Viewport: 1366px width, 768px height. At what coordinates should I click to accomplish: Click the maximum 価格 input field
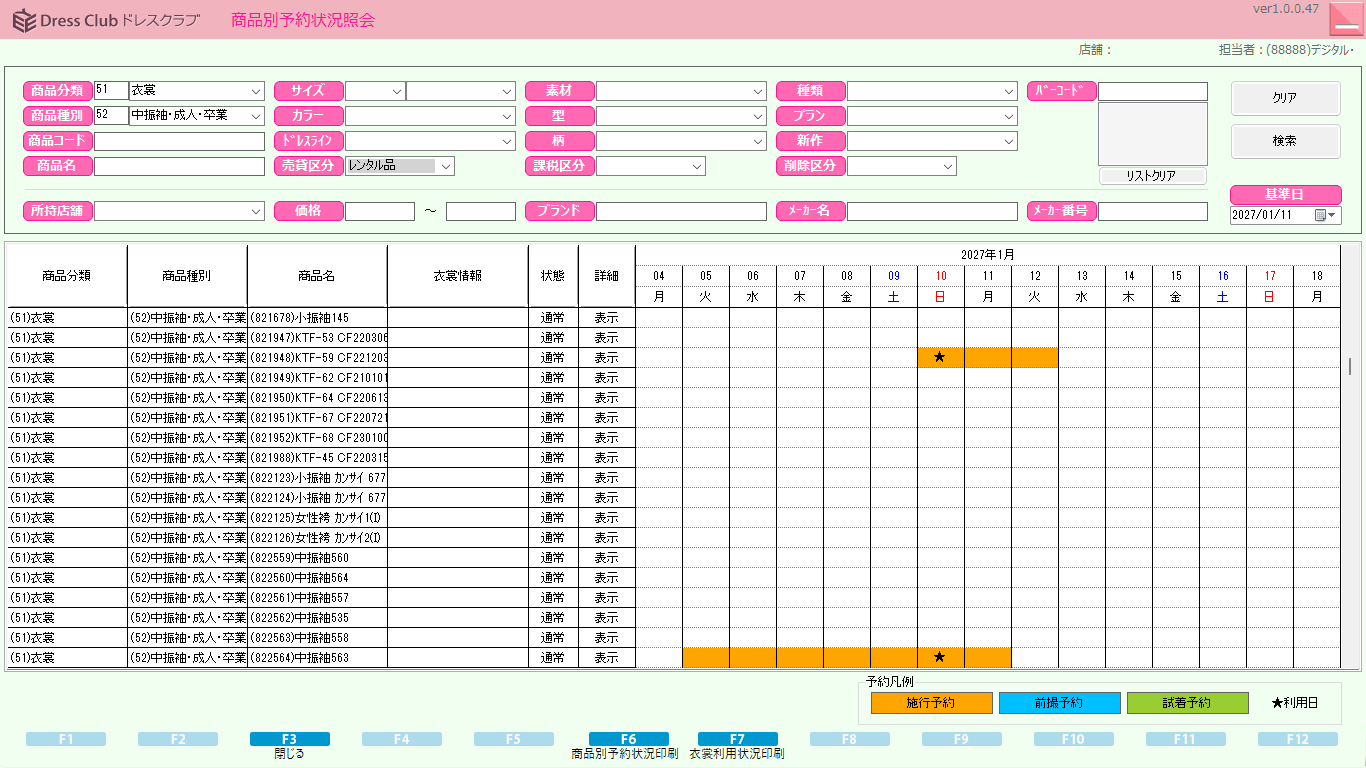[x=481, y=211]
